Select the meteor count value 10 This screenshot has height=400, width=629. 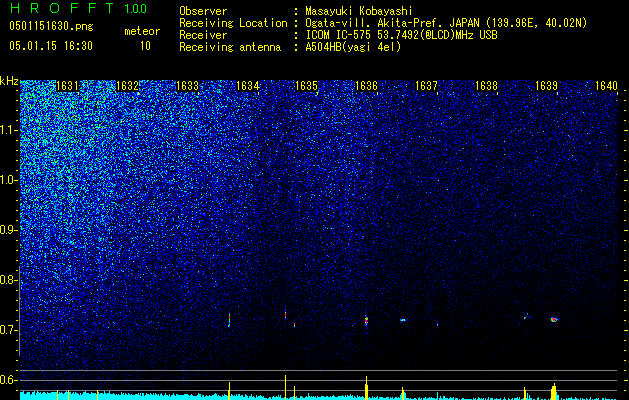[x=145, y=46]
